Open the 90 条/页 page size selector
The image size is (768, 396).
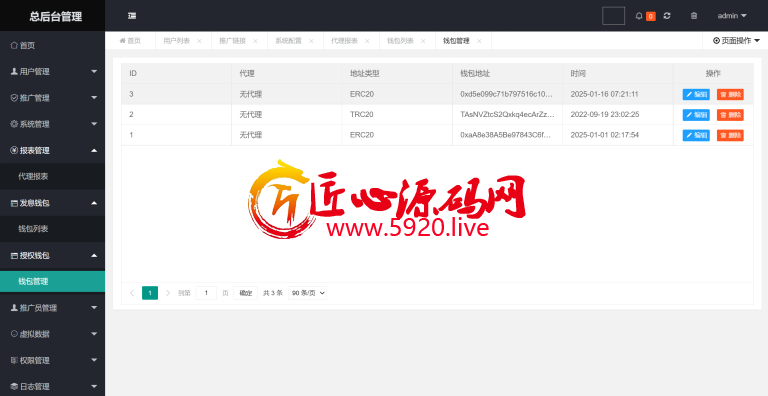308,293
